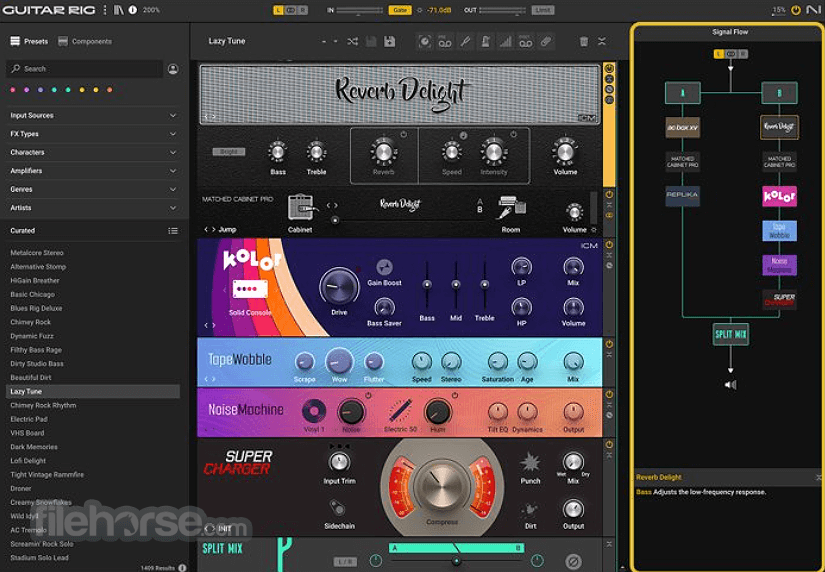Expand the Input Sources filter
The height and width of the screenshot is (572, 825).
[x=94, y=115]
